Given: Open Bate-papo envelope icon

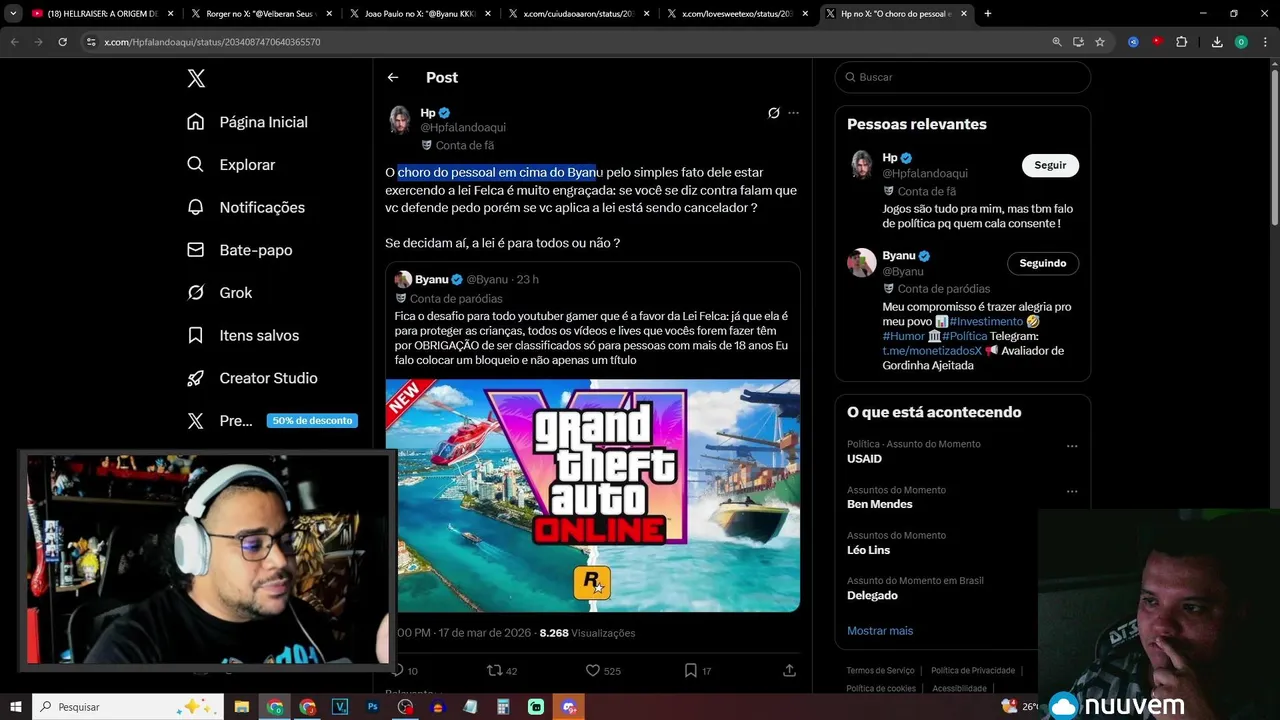Looking at the screenshot, I should 196,250.
